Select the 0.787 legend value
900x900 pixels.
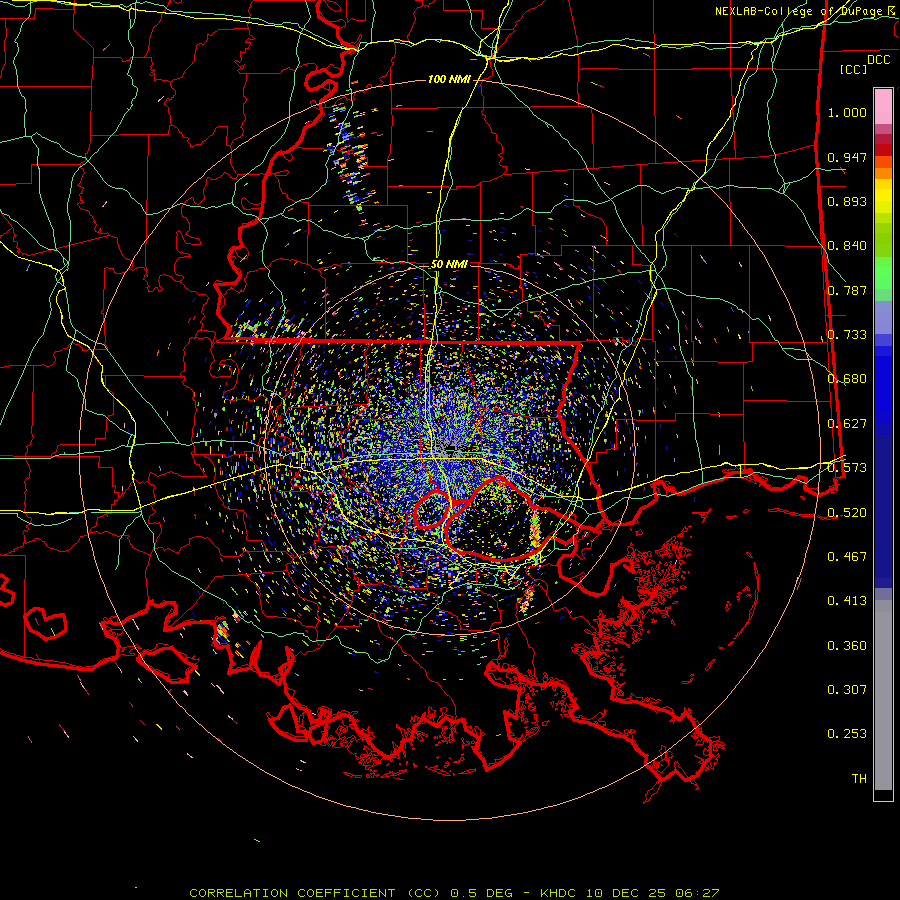click(847, 290)
